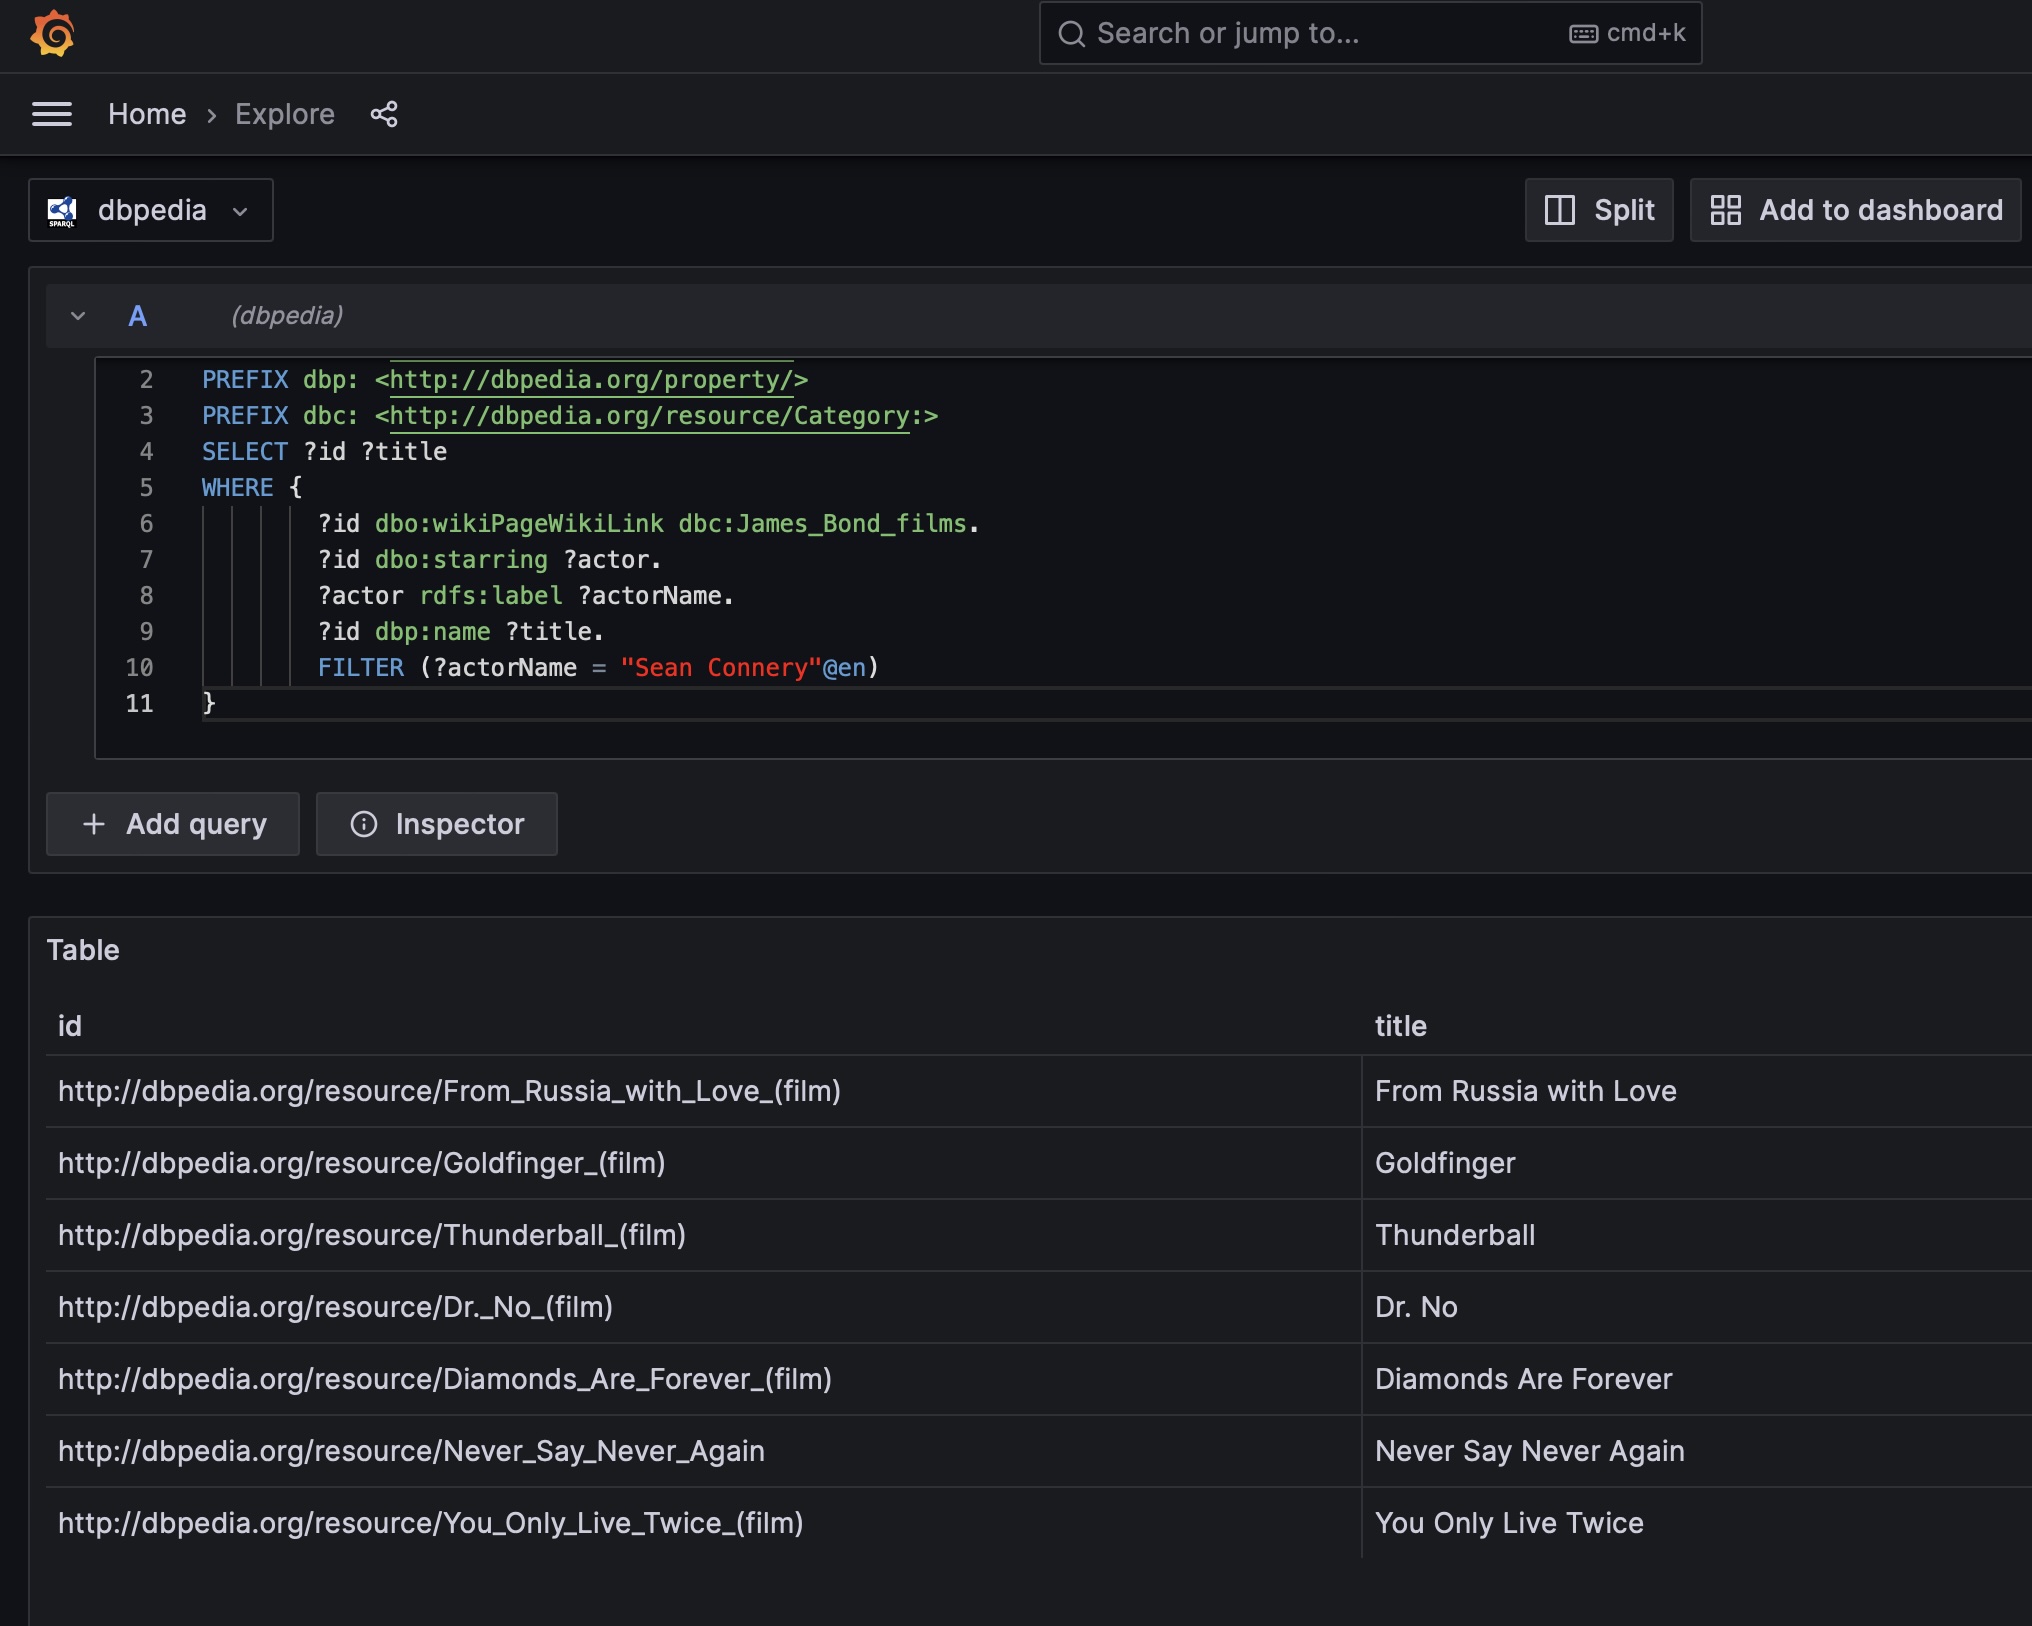The width and height of the screenshot is (2032, 1626).
Task: Click the Goldfinger resource URL cell
Action: (362, 1163)
